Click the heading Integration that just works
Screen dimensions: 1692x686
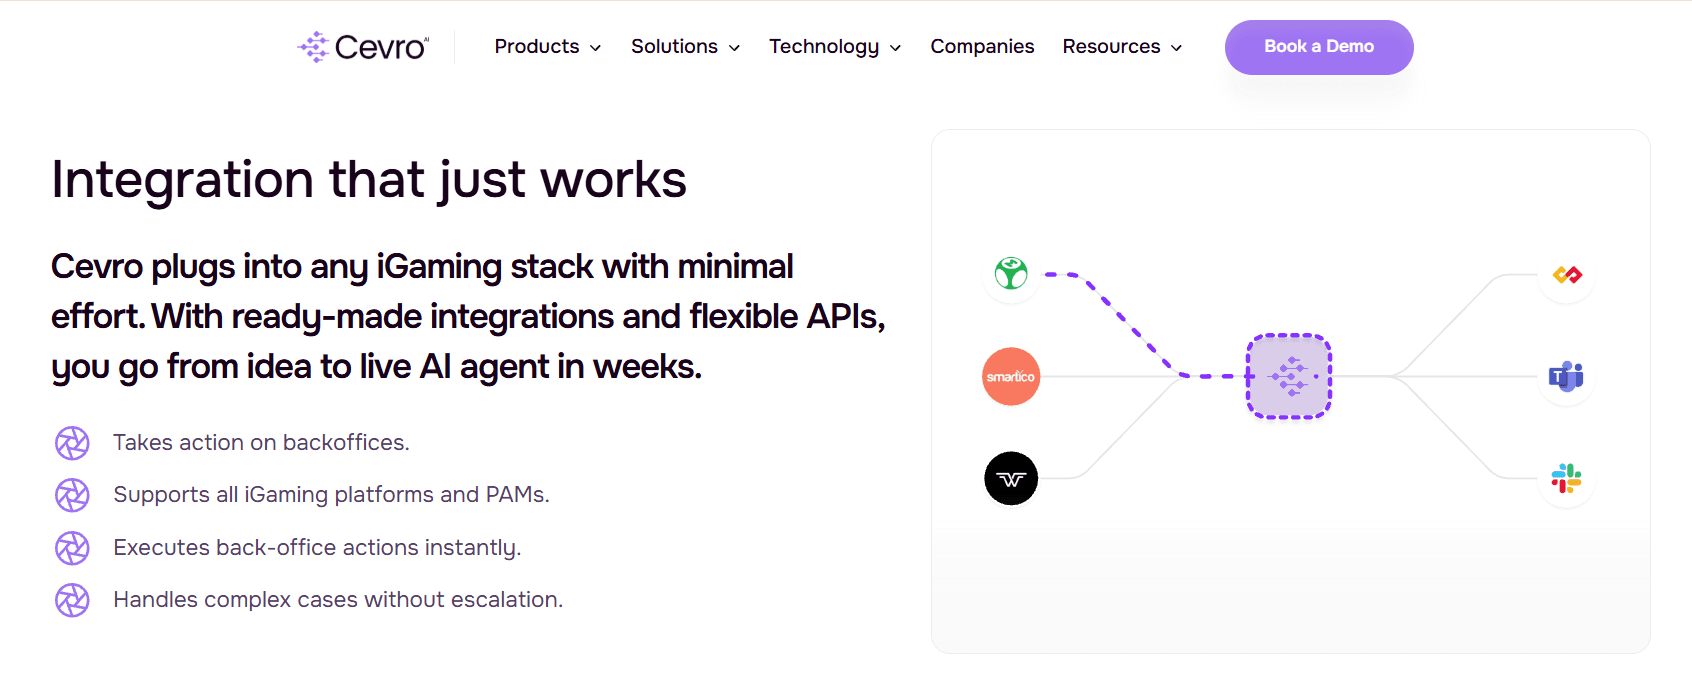click(369, 180)
